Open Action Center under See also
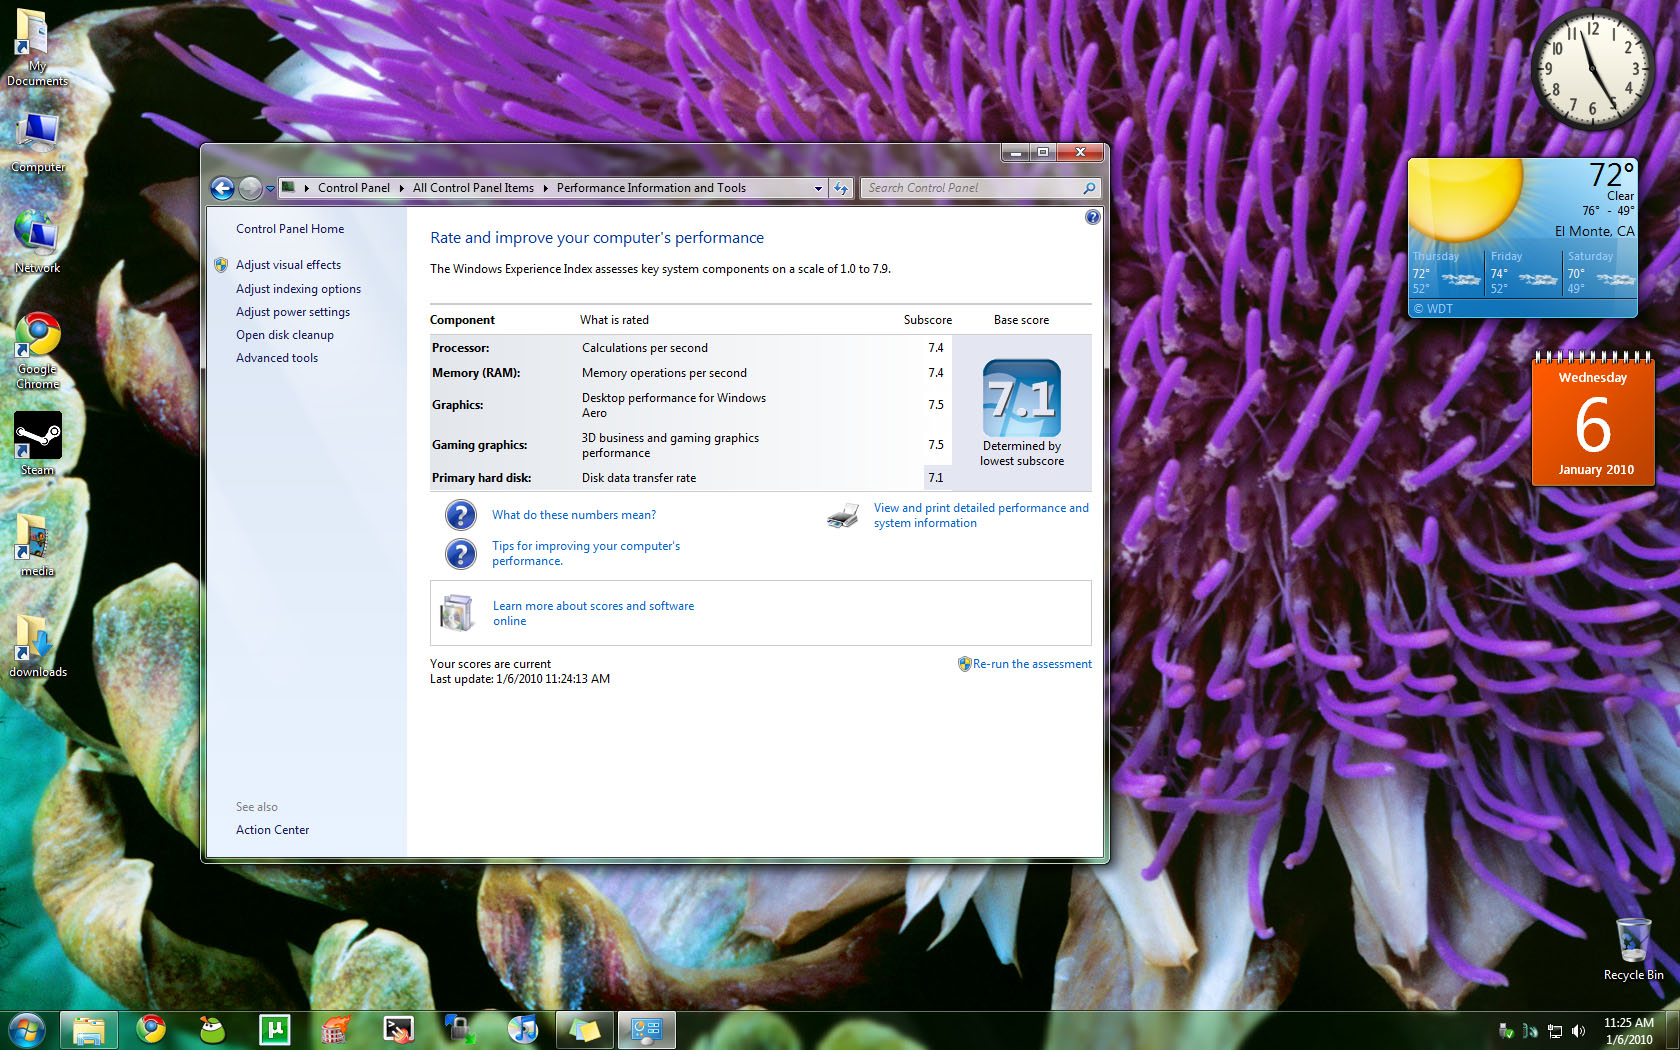This screenshot has width=1680, height=1050. pos(272,830)
